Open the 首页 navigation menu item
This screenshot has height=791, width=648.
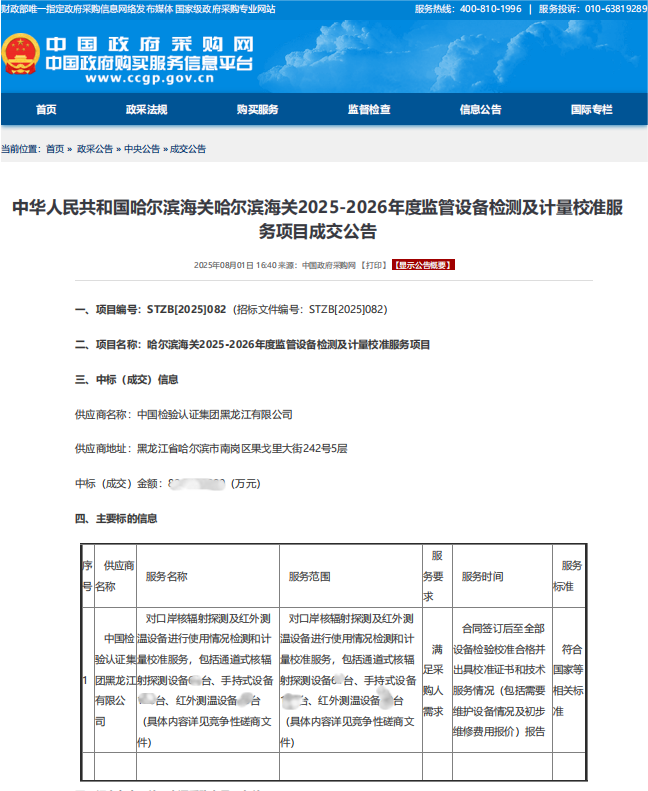point(46,110)
